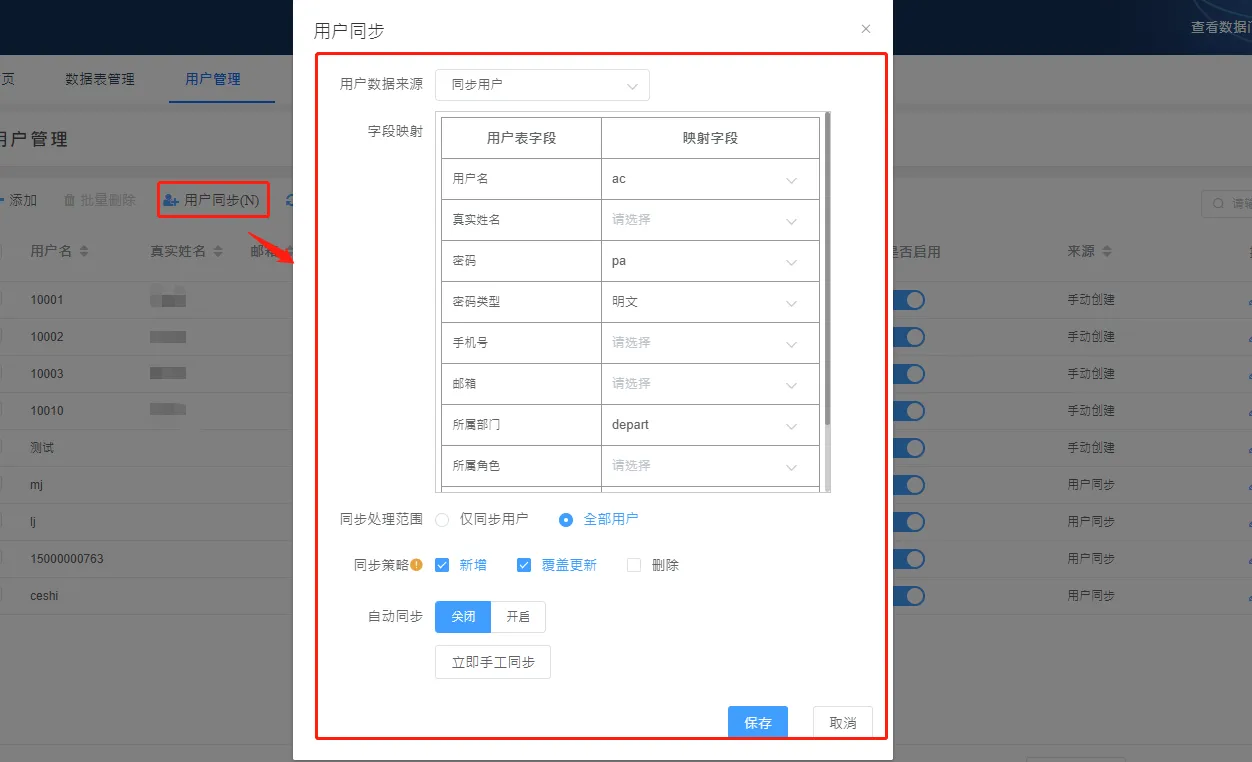Click the trash icon beside 批量删除
The width and height of the screenshot is (1252, 762).
pos(69,200)
